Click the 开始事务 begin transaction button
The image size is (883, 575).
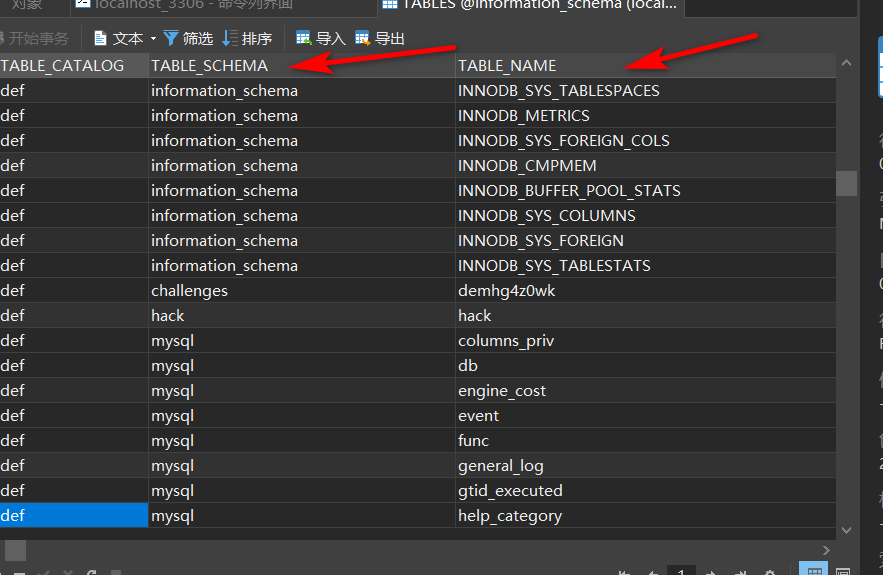[34, 38]
